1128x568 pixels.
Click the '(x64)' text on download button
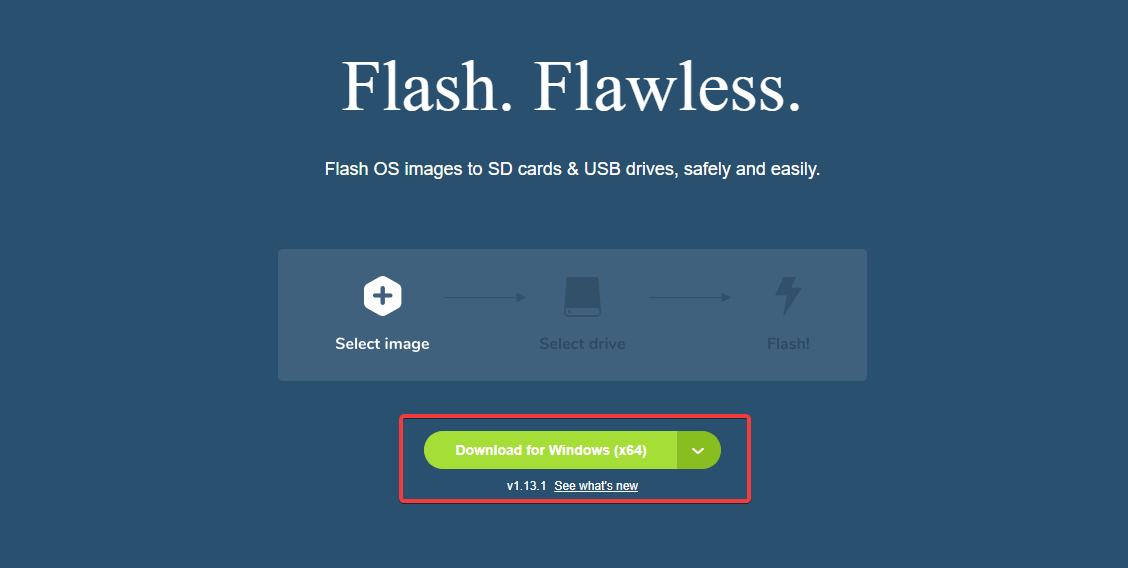click(x=630, y=451)
